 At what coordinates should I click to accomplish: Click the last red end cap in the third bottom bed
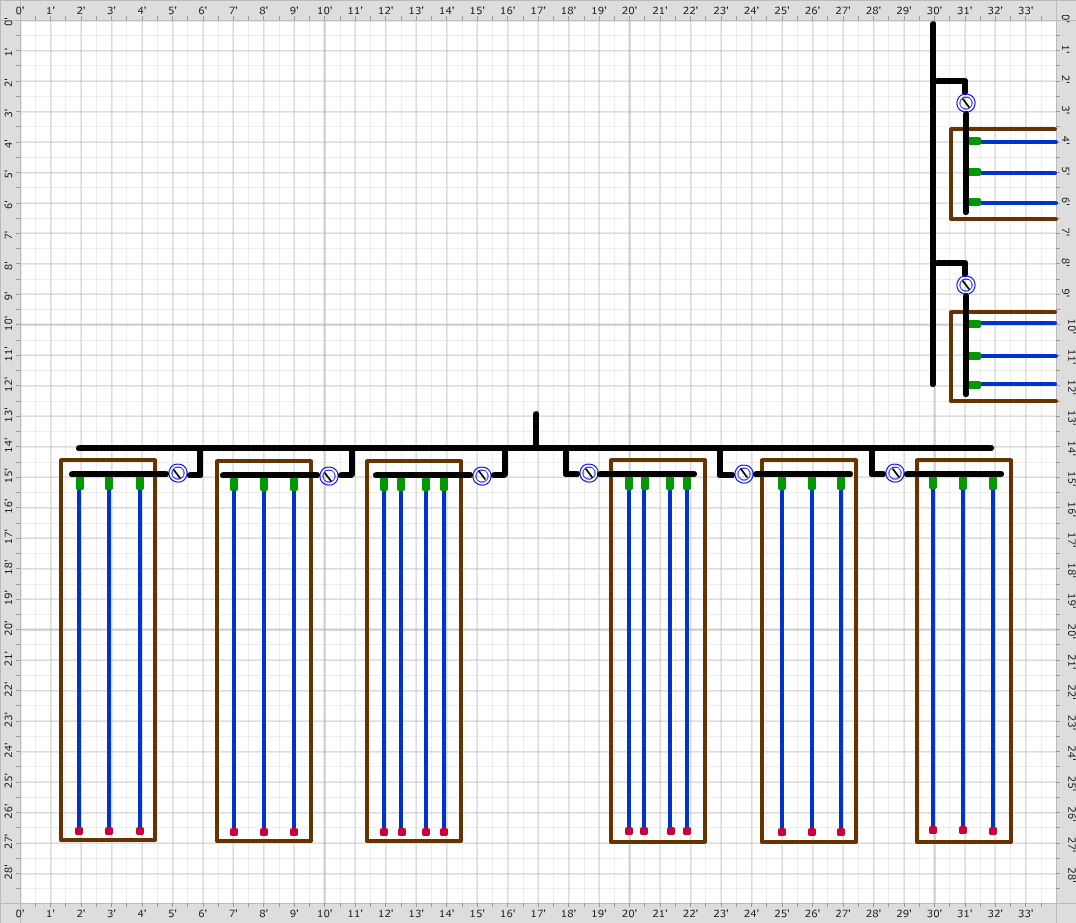[444, 832]
